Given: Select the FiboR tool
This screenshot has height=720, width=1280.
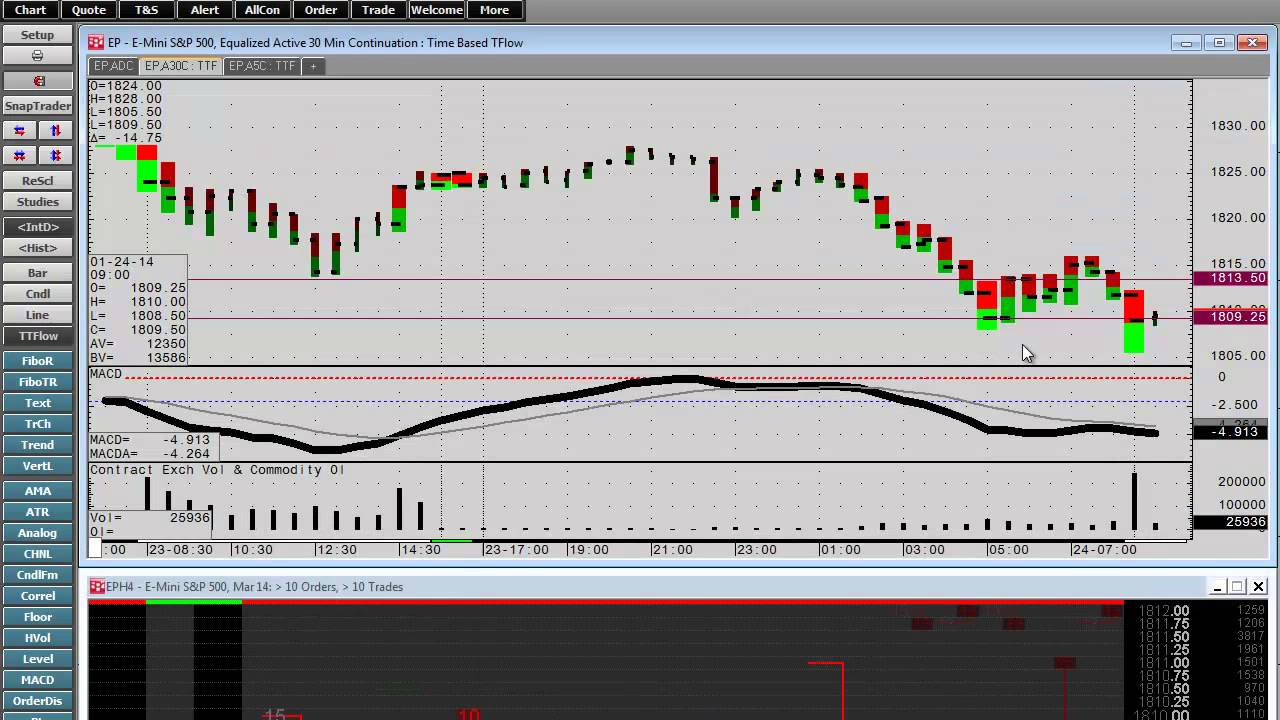Looking at the screenshot, I should pyautogui.click(x=38, y=361).
